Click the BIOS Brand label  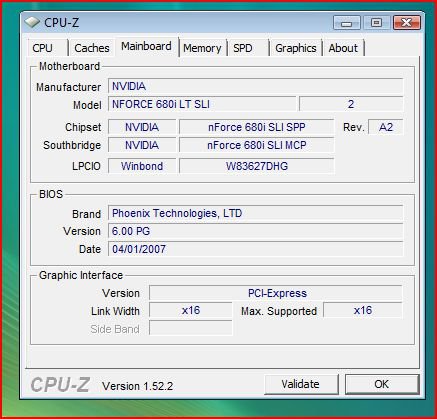86,214
